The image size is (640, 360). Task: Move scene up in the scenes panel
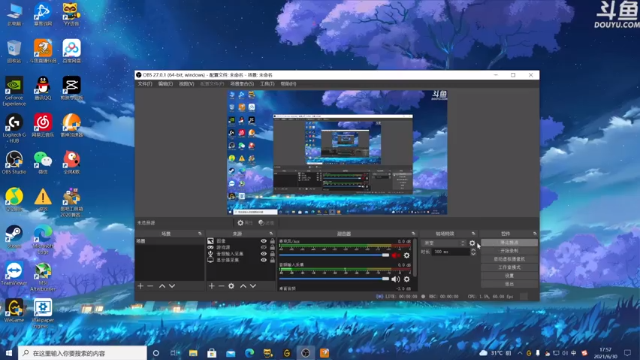(162, 286)
